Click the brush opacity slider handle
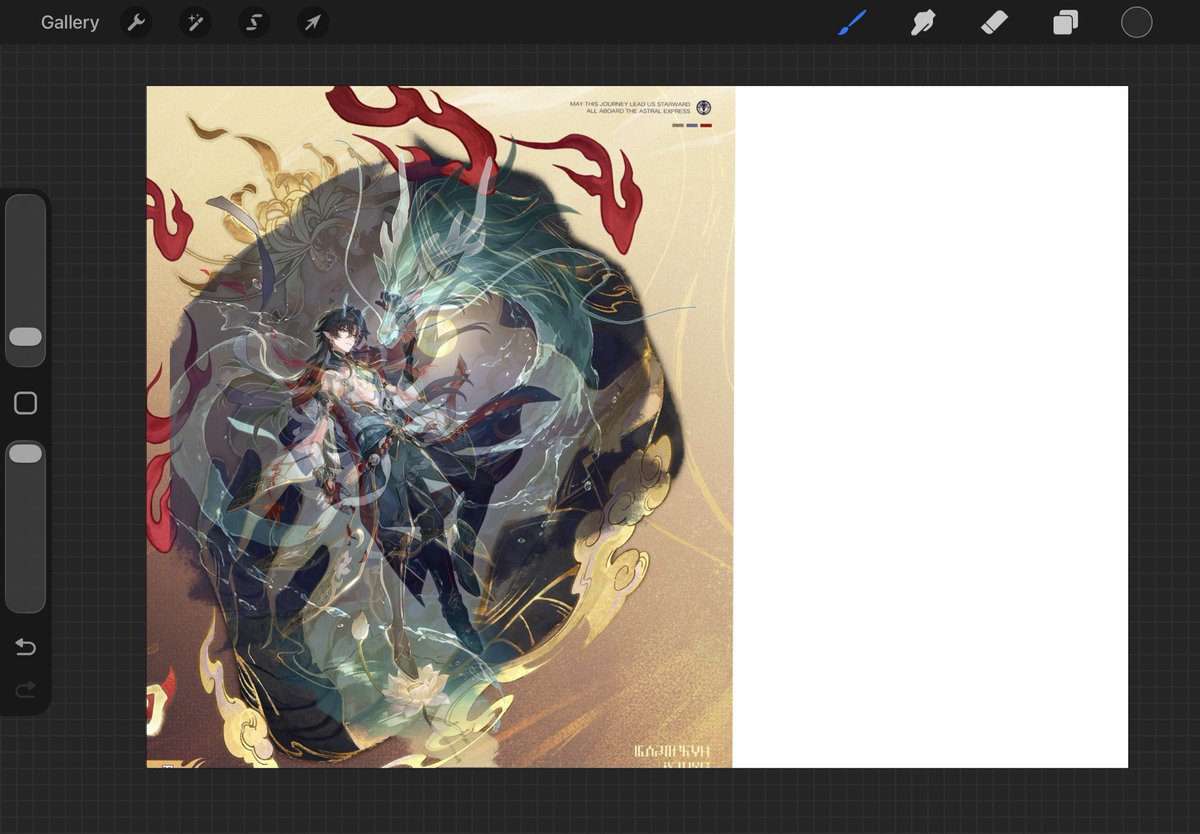The width and height of the screenshot is (1200, 834). click(25, 454)
